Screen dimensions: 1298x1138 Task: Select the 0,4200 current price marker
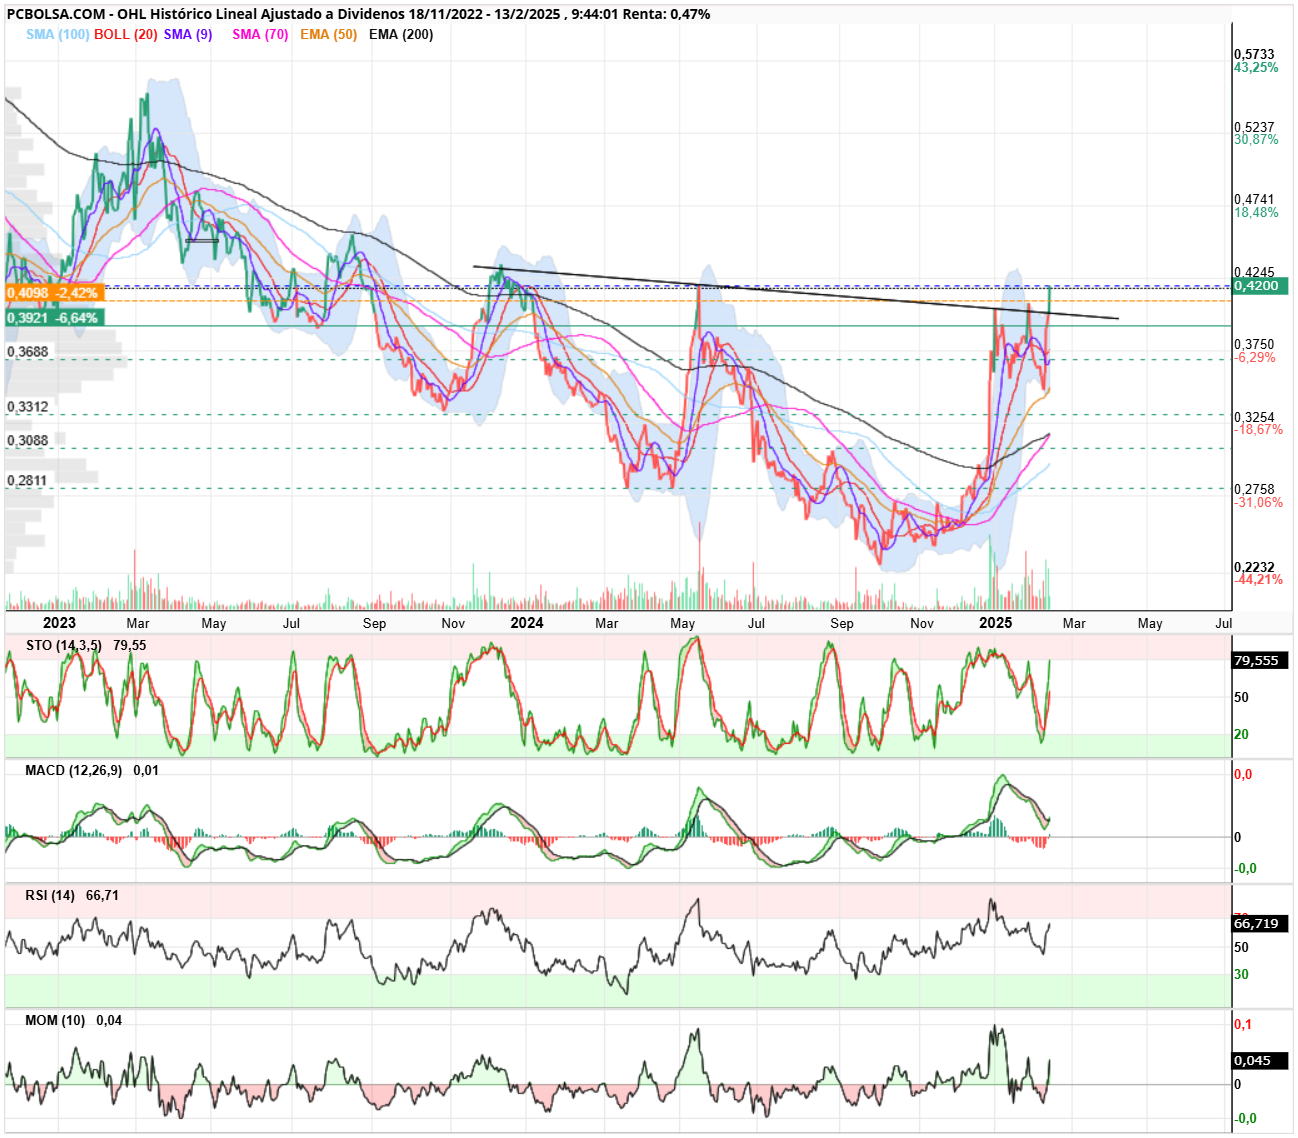tap(1260, 286)
